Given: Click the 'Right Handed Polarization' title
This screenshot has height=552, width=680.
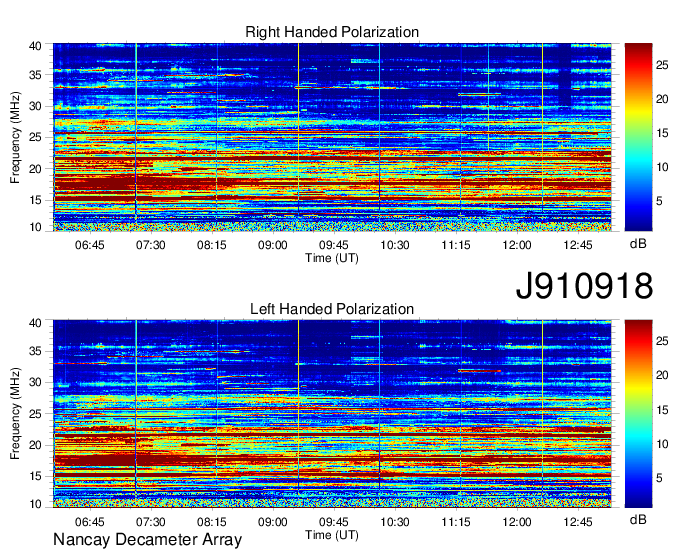Looking at the screenshot, I should pos(332,32).
